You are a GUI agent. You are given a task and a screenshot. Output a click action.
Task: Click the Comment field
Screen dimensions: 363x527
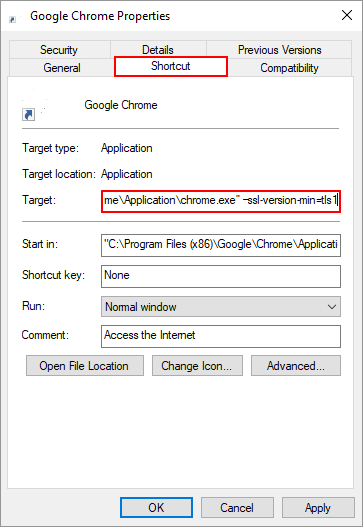[221, 336]
